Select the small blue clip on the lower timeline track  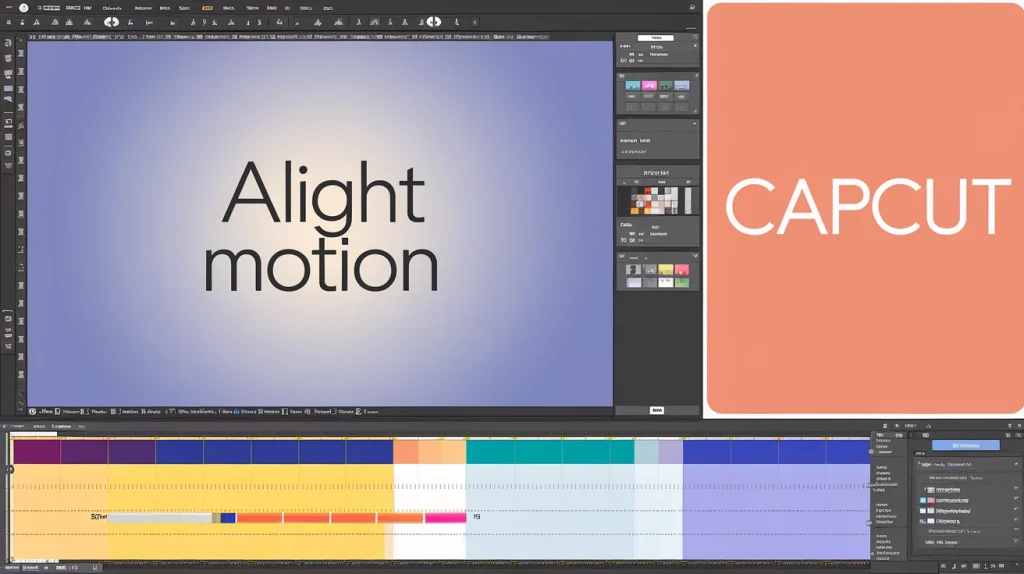pyautogui.click(x=228, y=518)
